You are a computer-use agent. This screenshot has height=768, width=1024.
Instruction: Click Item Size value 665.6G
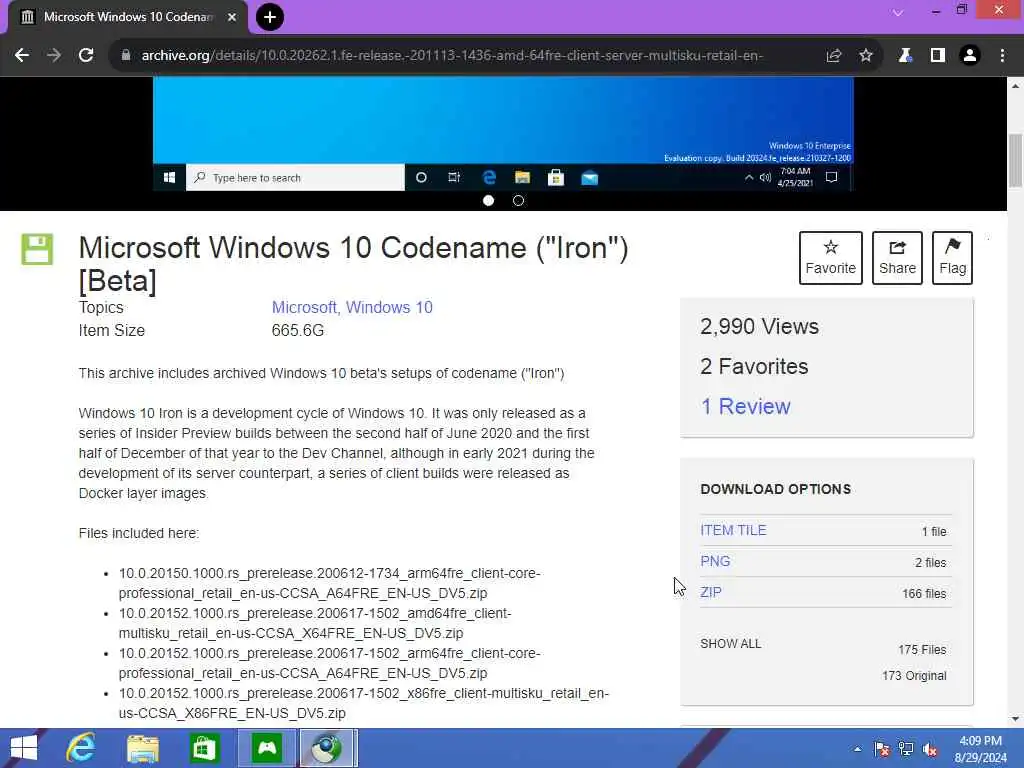pyautogui.click(x=298, y=330)
